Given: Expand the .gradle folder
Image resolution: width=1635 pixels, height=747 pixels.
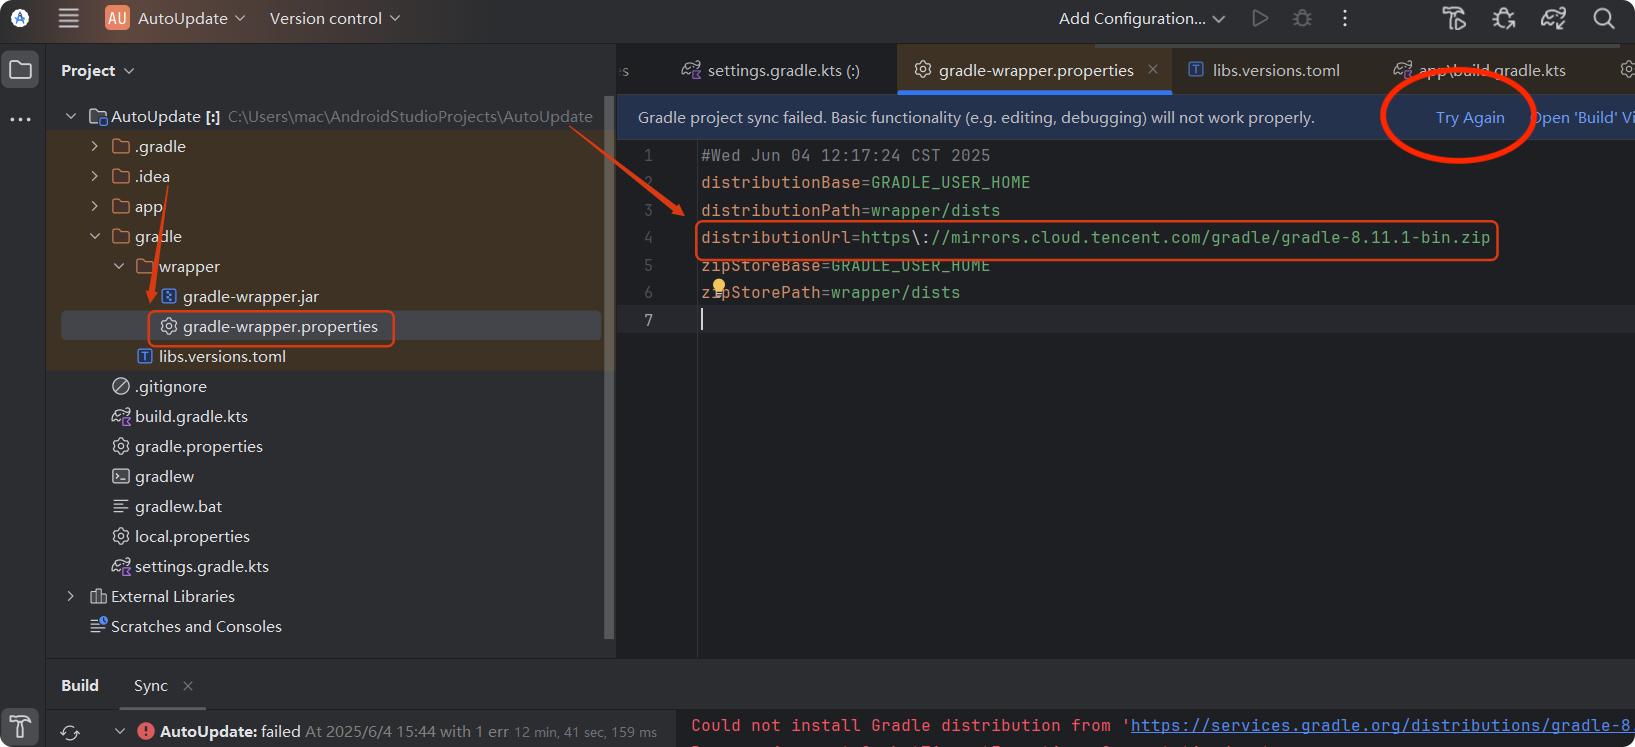Looking at the screenshot, I should (95, 146).
